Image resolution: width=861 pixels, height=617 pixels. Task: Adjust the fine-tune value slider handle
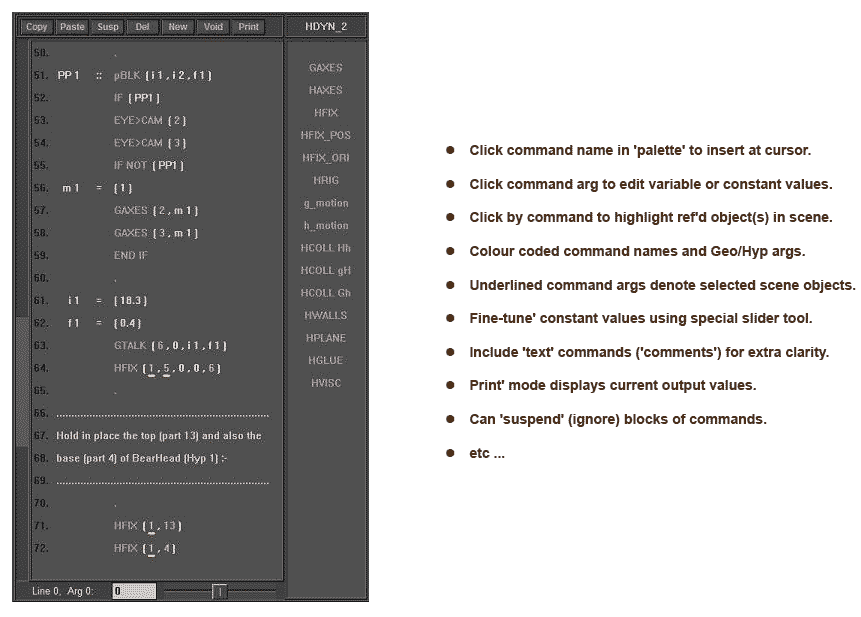pyautogui.click(x=220, y=591)
